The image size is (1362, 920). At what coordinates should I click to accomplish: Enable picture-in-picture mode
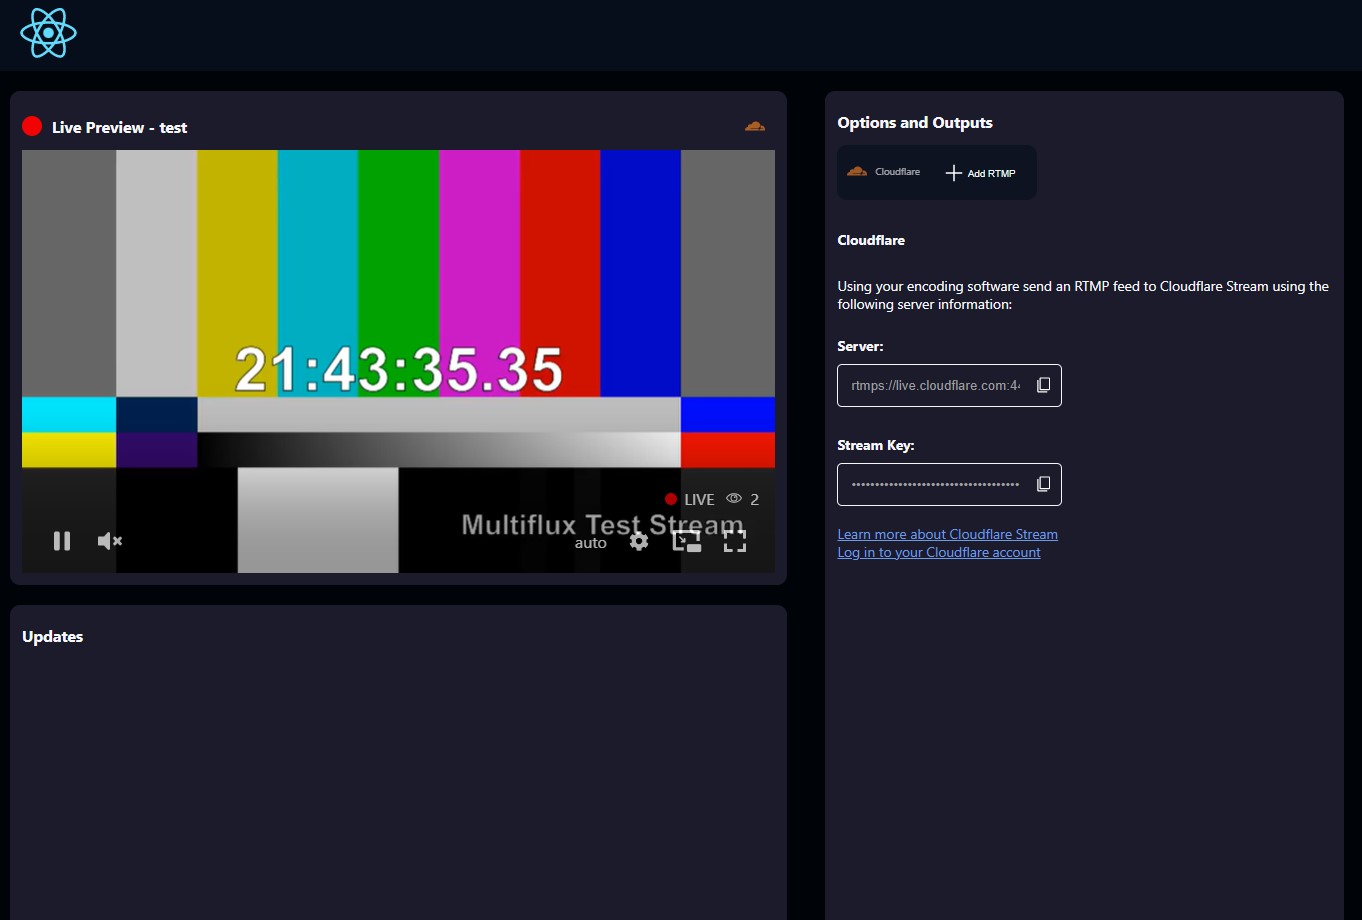click(686, 541)
